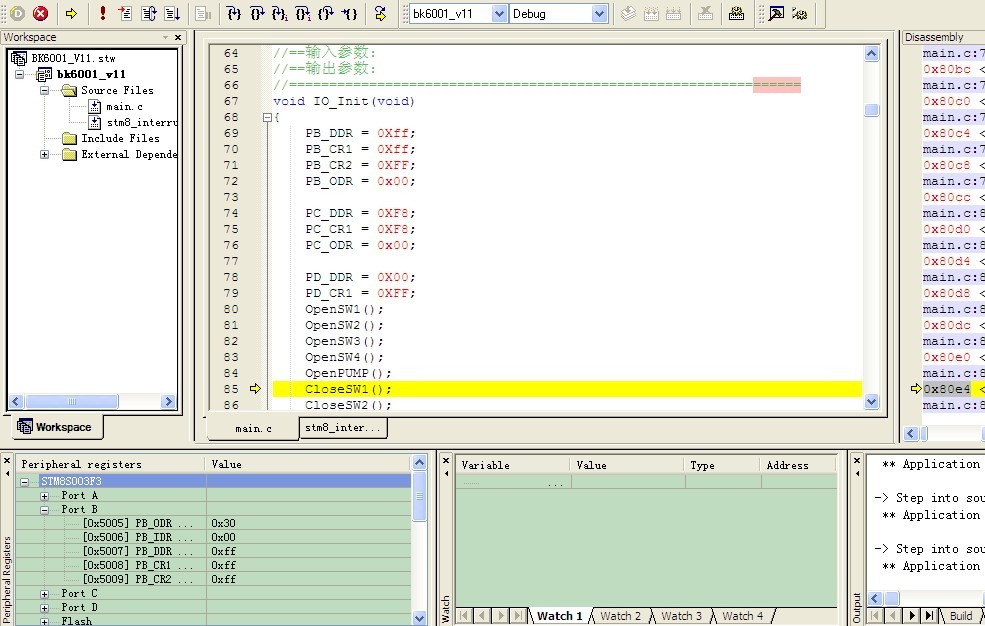Image resolution: width=985 pixels, height=626 pixels.
Task: Collapse the IO_Init function code fold
Action: [x=267, y=117]
